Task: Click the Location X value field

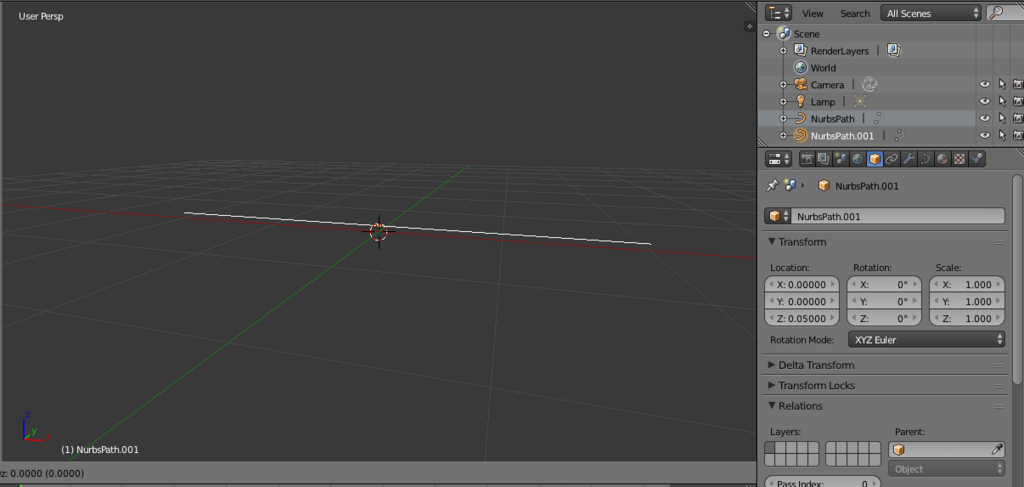Action: [803, 285]
